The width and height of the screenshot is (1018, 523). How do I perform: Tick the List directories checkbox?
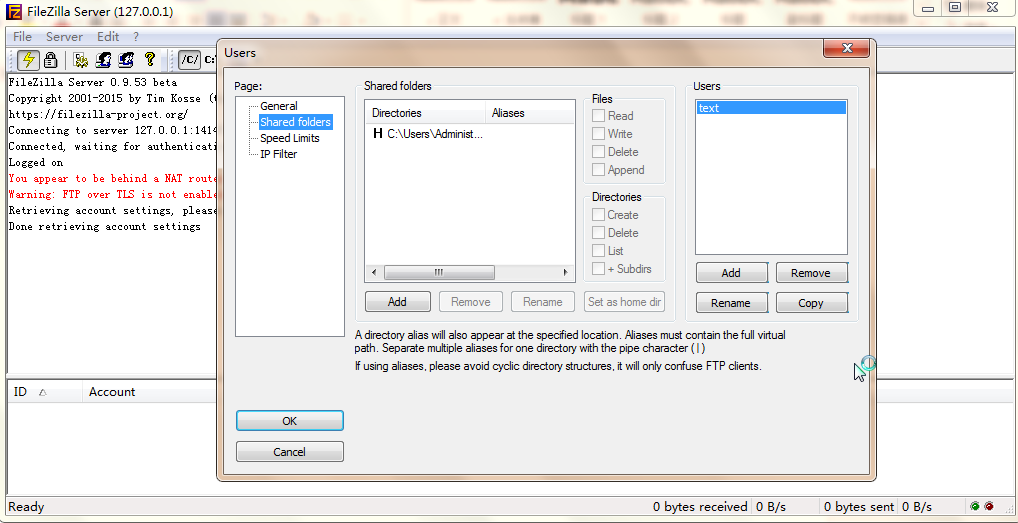coord(599,250)
